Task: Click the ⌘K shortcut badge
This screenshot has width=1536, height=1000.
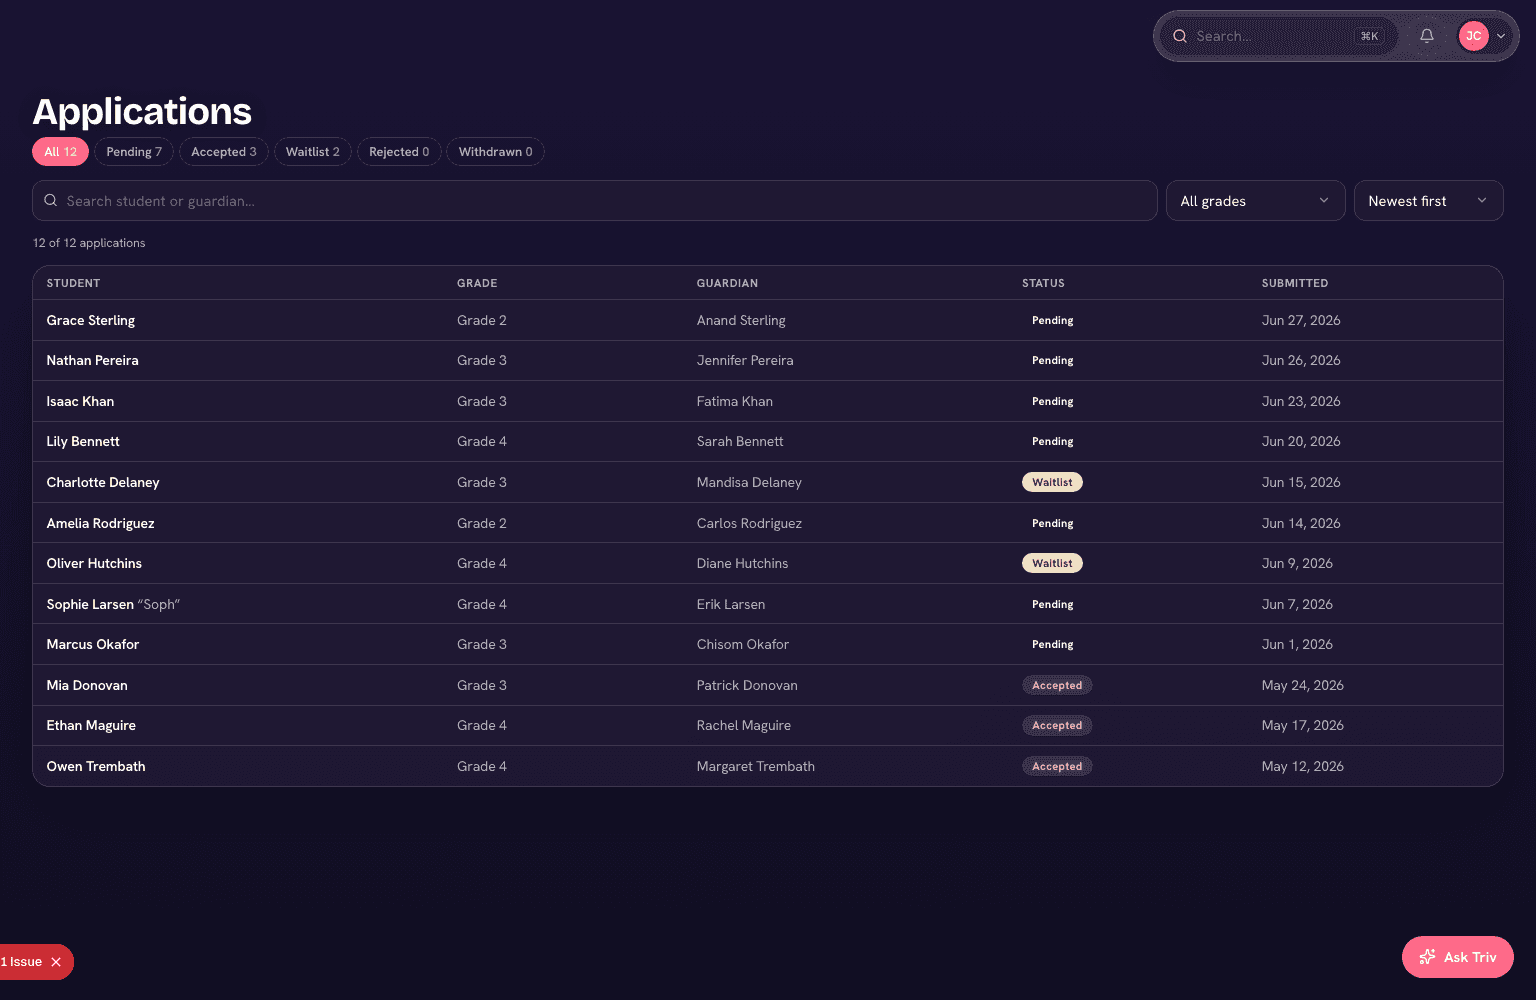Action: pyautogui.click(x=1369, y=36)
